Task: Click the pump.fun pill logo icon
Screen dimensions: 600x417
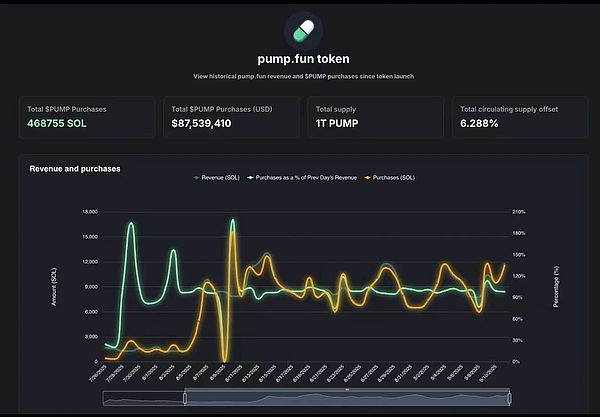Action: click(x=303, y=31)
